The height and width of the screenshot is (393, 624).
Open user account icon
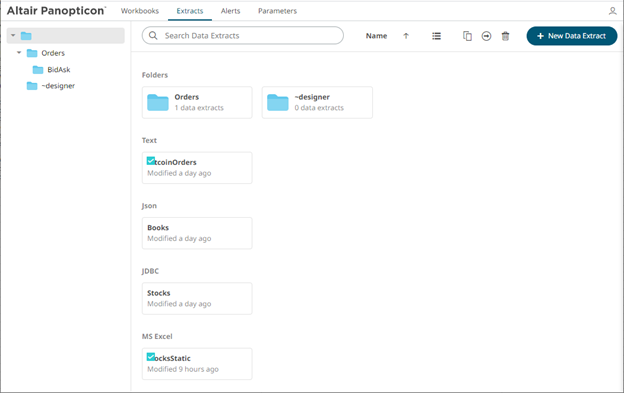[x=612, y=11]
